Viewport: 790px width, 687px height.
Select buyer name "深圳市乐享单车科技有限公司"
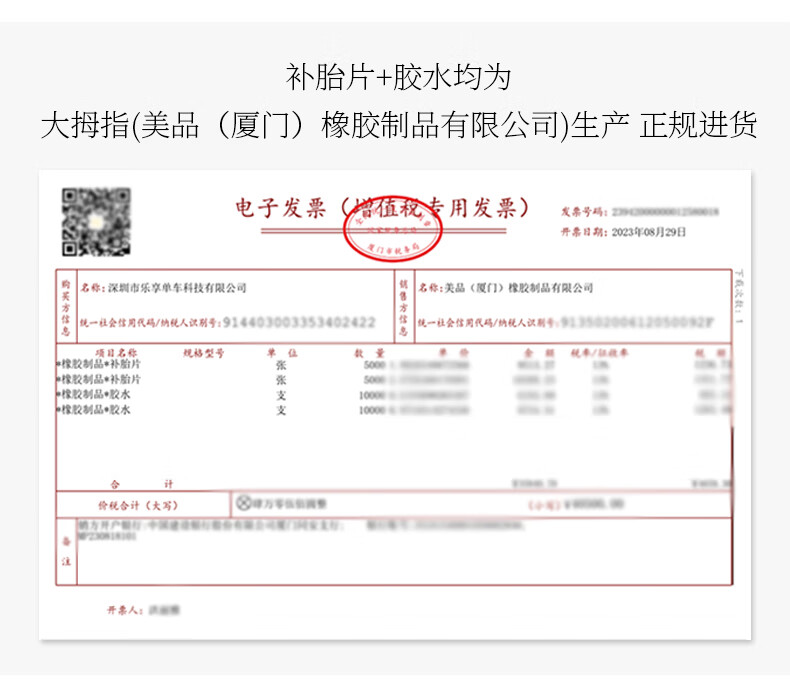[x=177, y=288]
